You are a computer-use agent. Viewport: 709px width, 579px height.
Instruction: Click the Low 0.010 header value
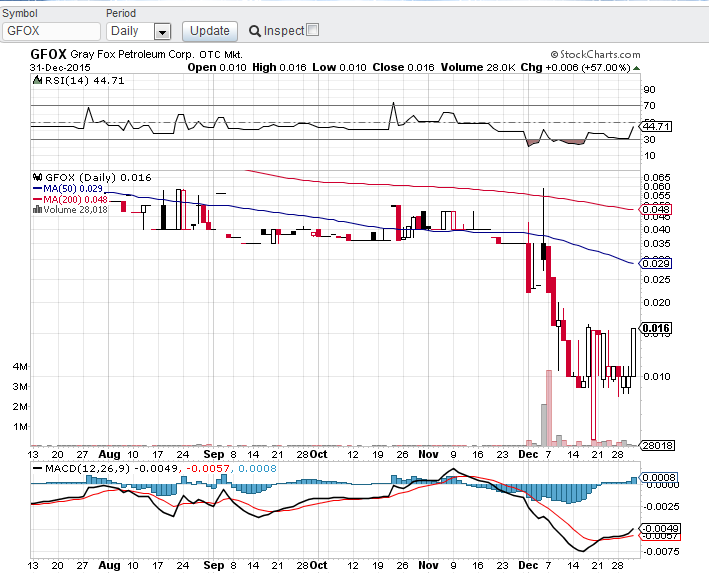[x=340, y=67]
